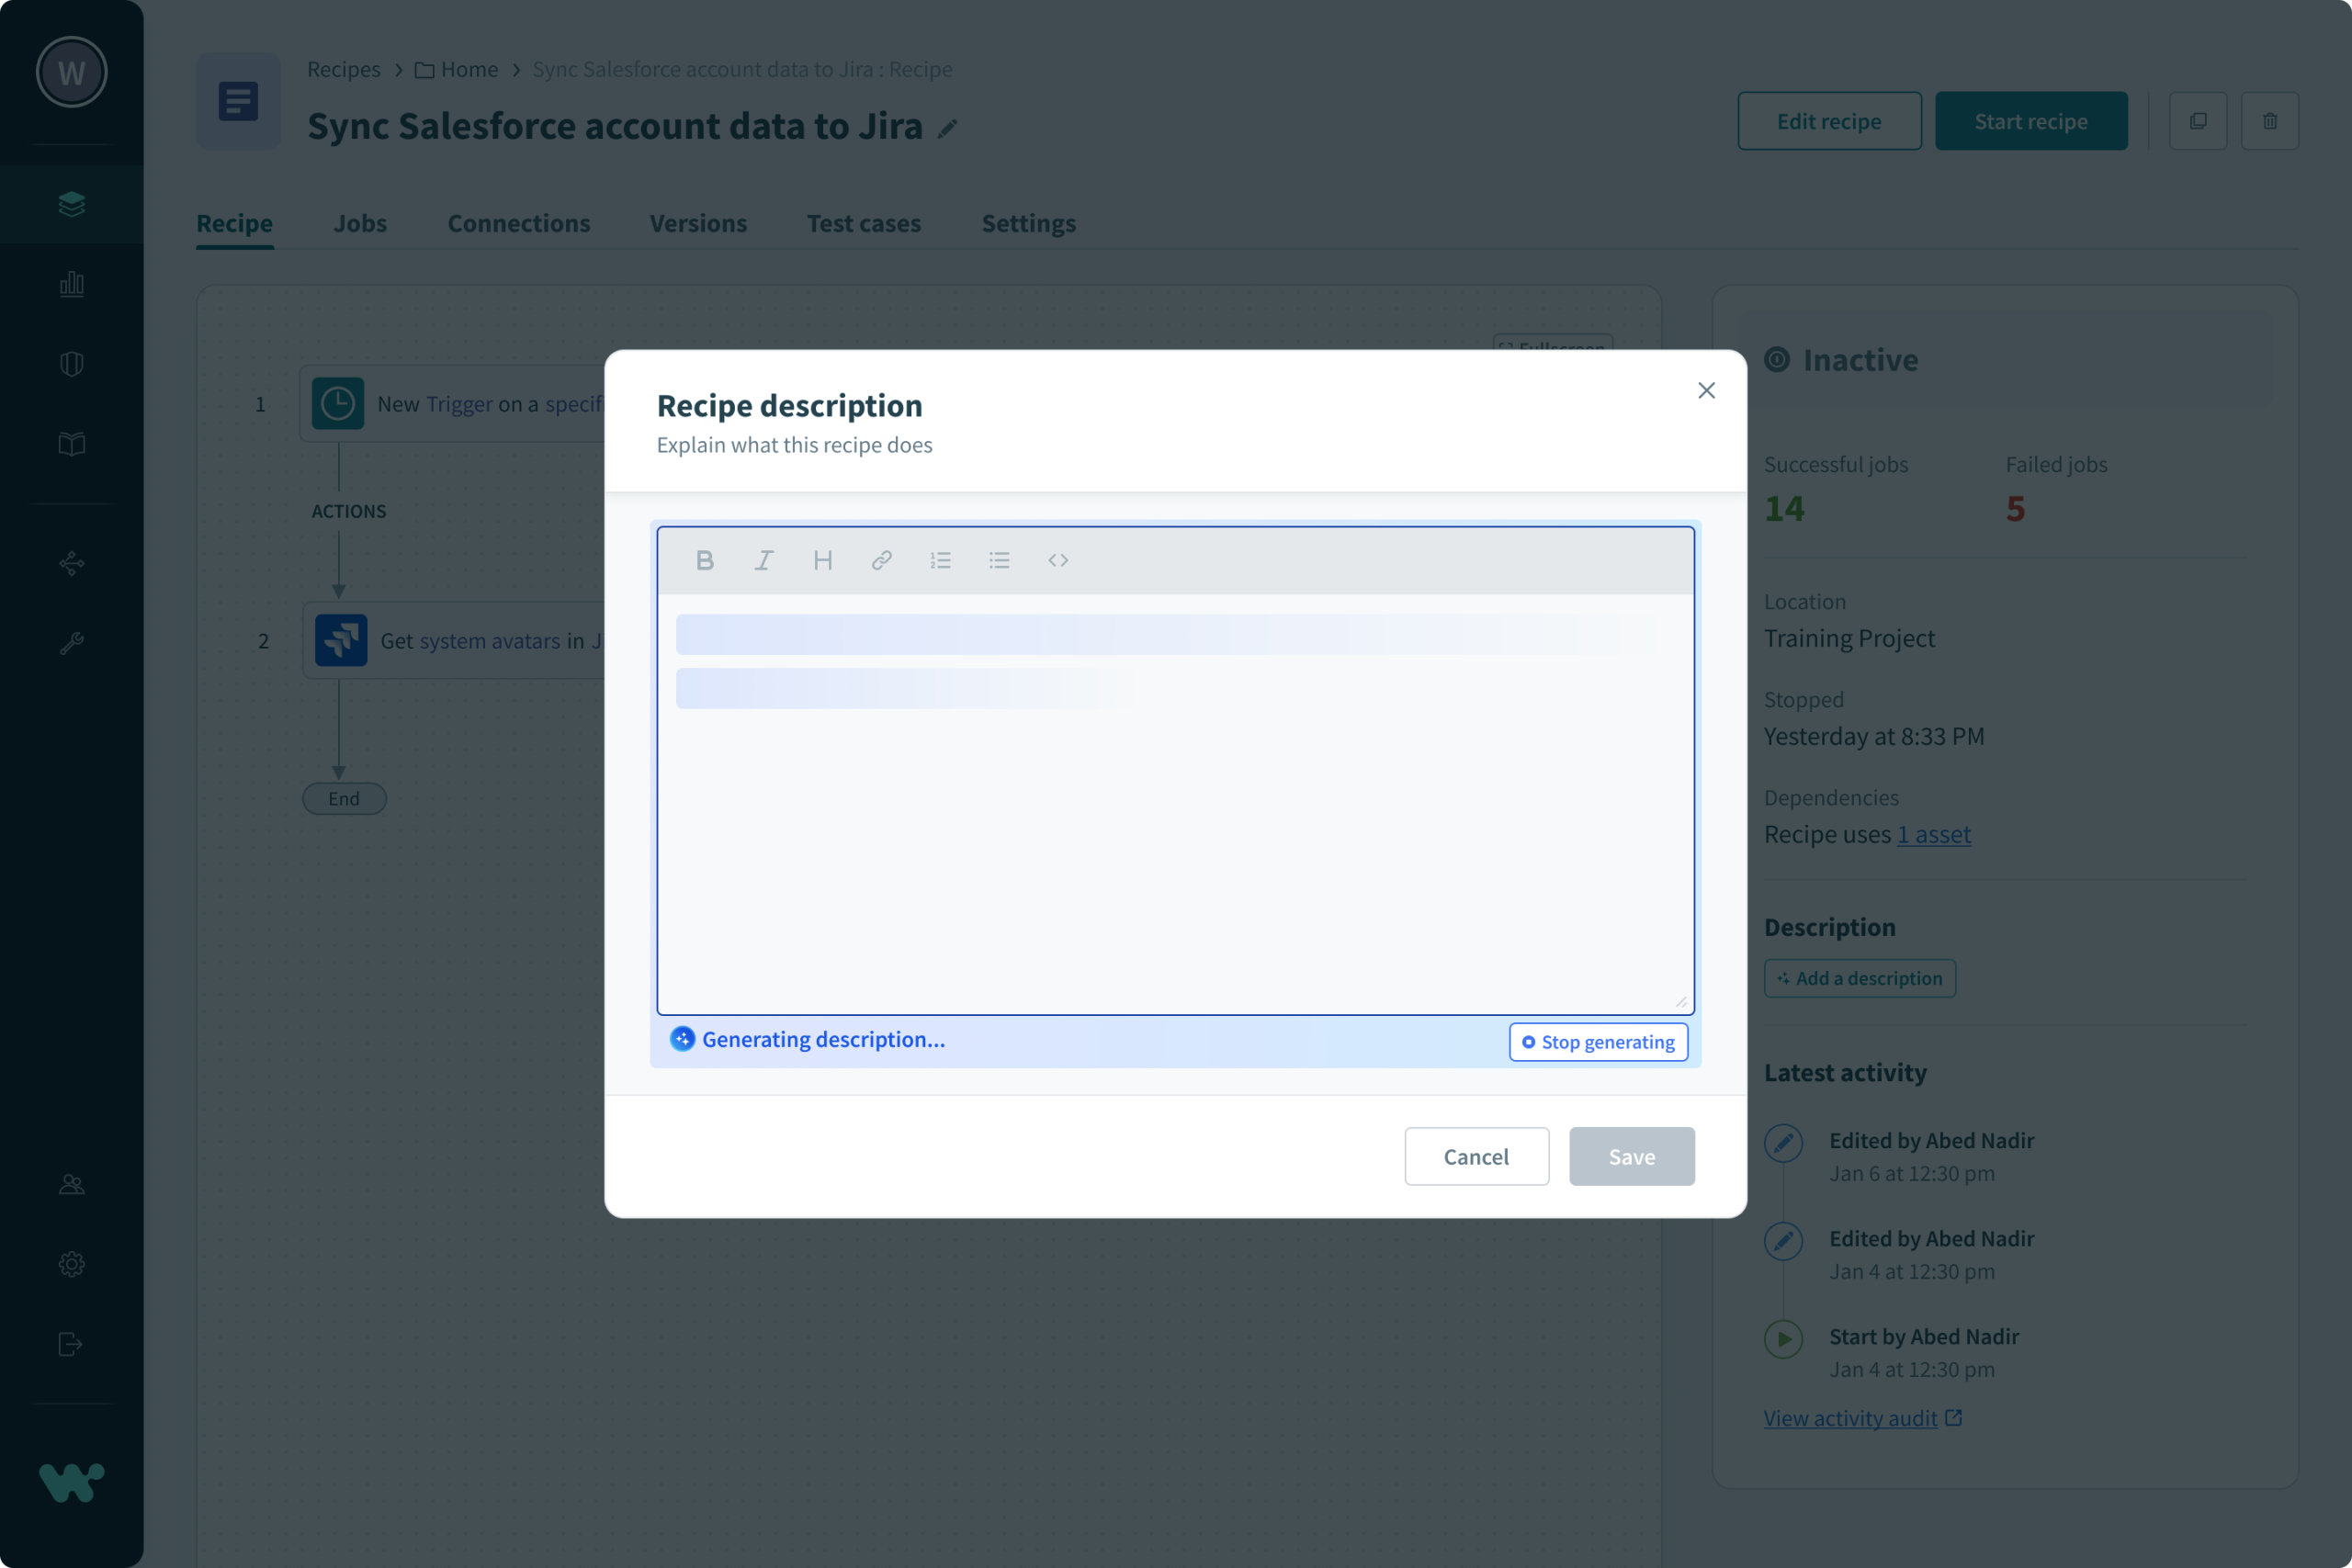Click Start recipe button
The width and height of the screenshot is (2352, 1568).
coord(2031,121)
